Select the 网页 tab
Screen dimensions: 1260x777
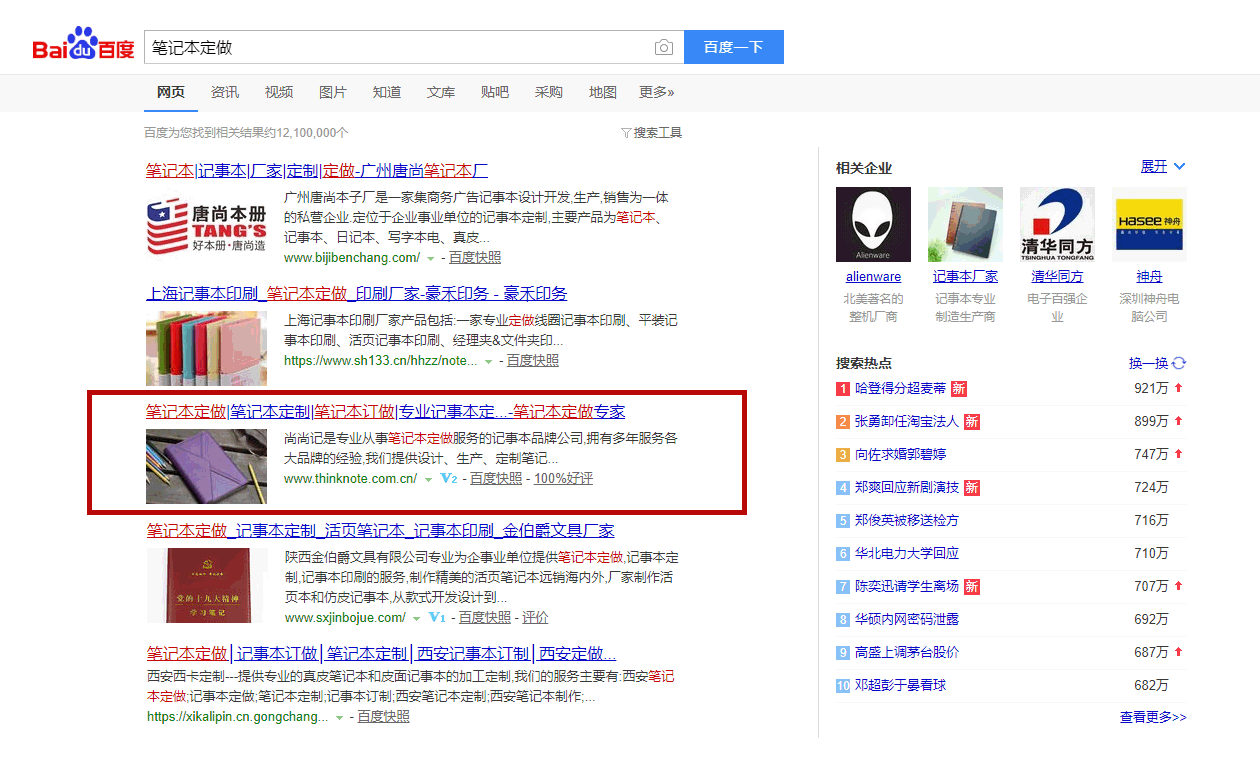click(x=171, y=92)
